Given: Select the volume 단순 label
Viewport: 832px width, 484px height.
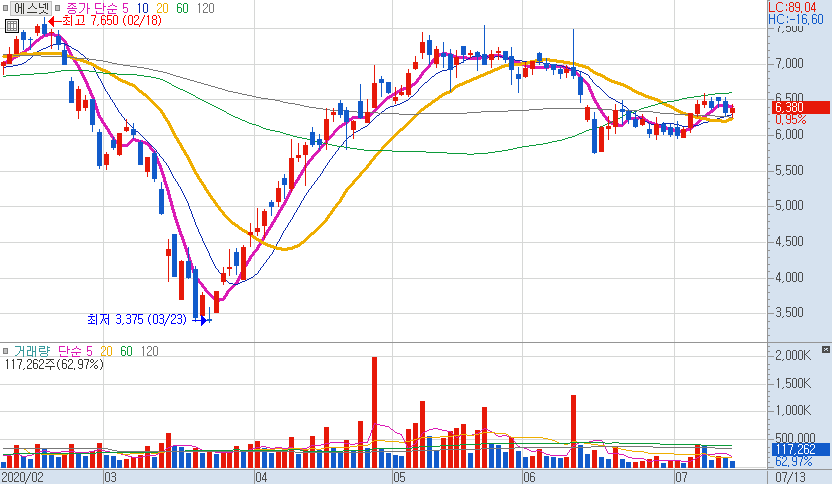Looking at the screenshot, I should click(69, 351).
